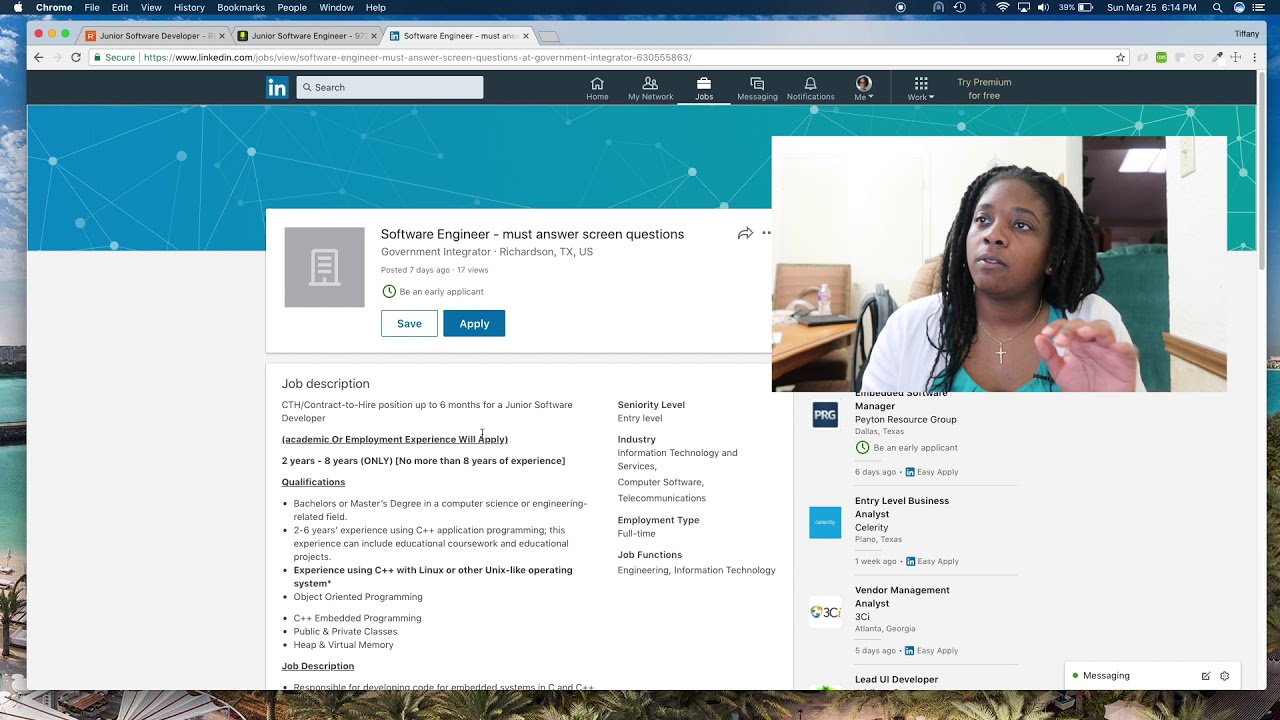The height and width of the screenshot is (720, 1280).
Task: Switch to first Junior Software Developer tab
Action: [153, 36]
